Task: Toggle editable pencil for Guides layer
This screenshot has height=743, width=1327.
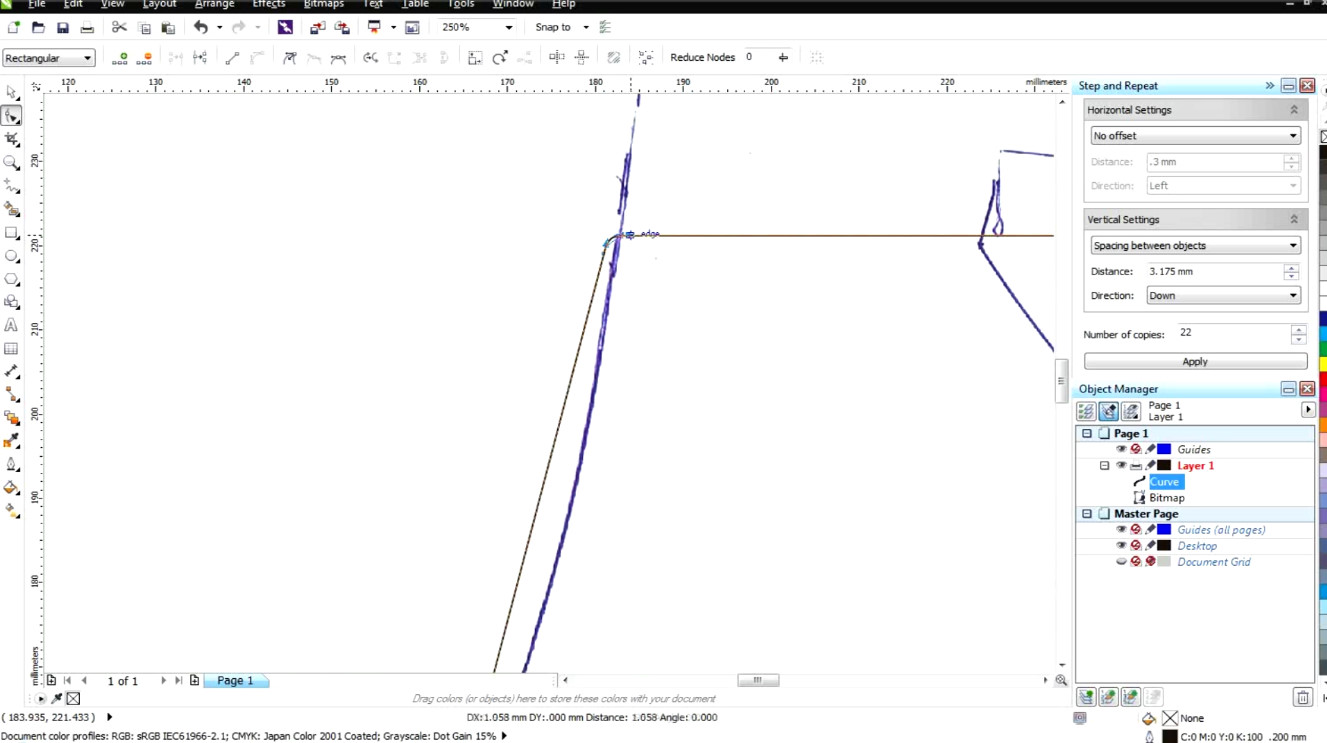Action: [x=1150, y=450]
